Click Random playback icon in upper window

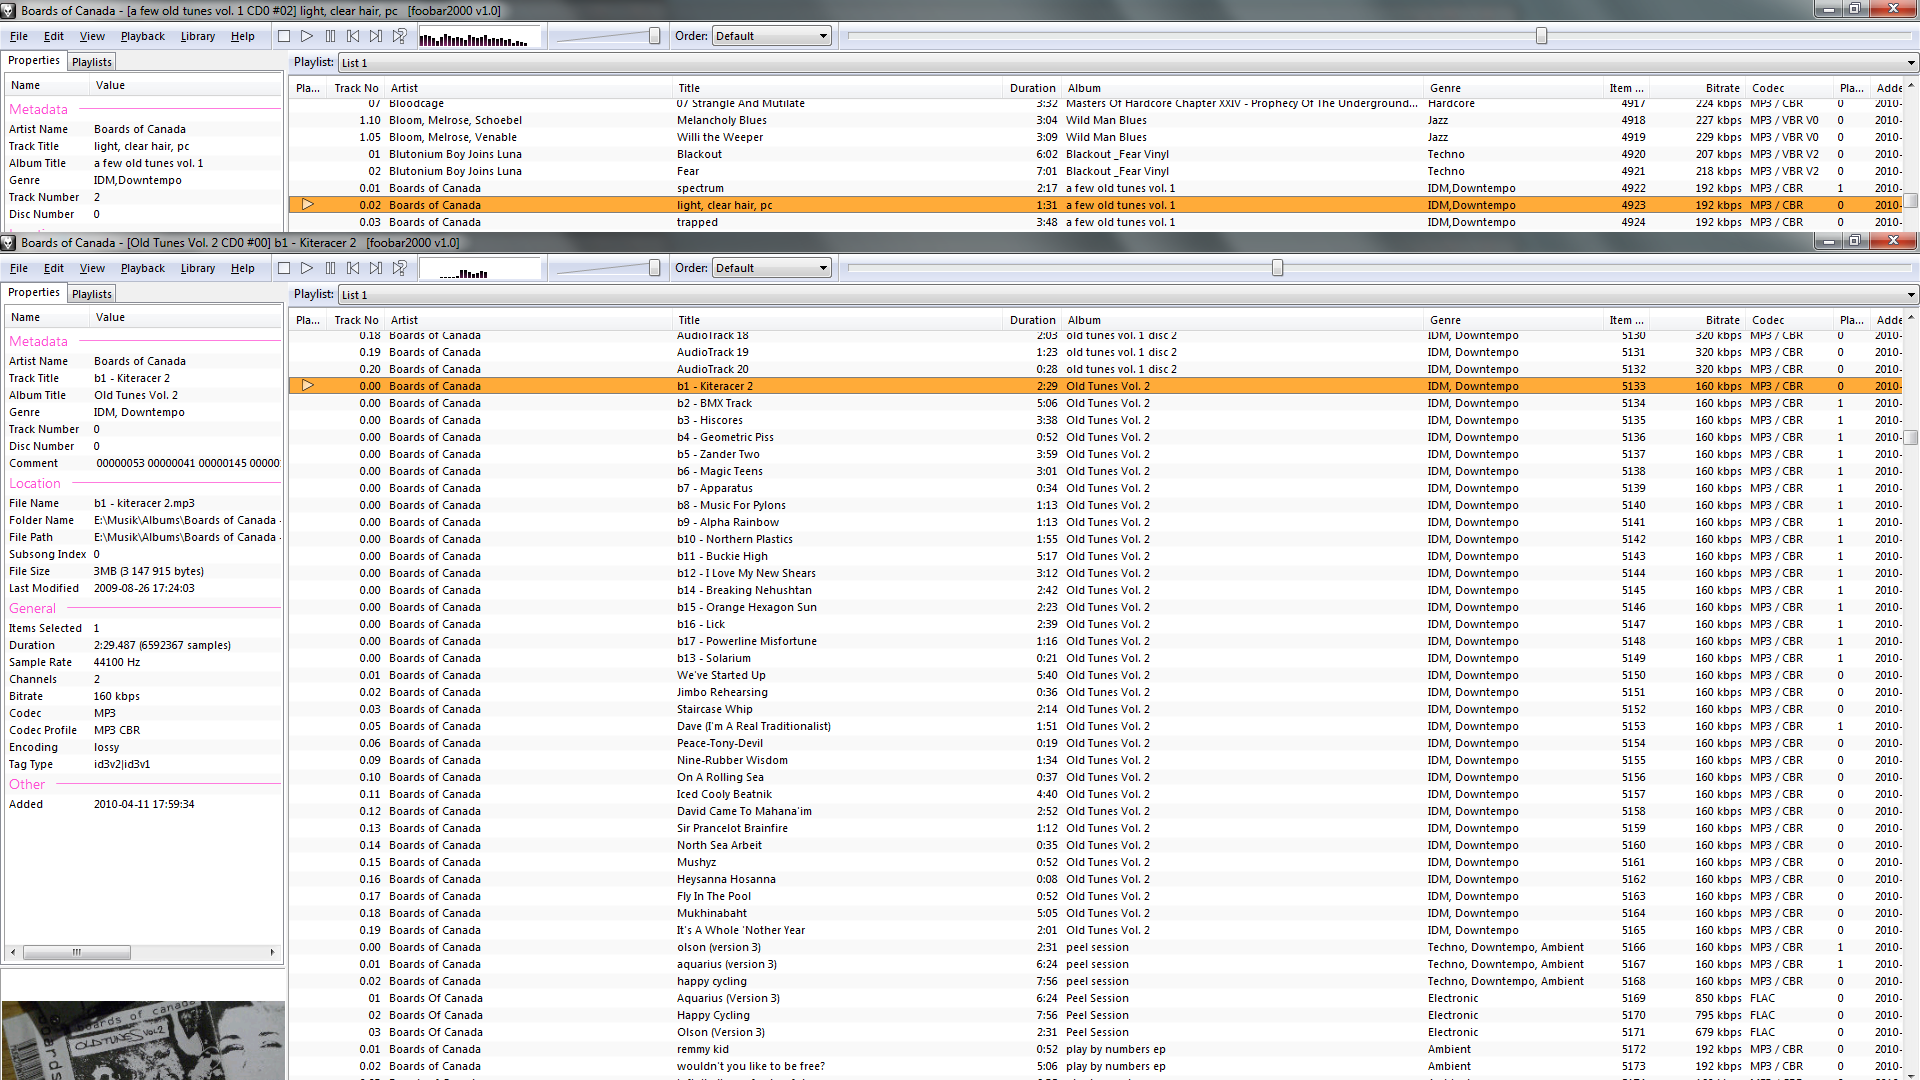coord(399,36)
